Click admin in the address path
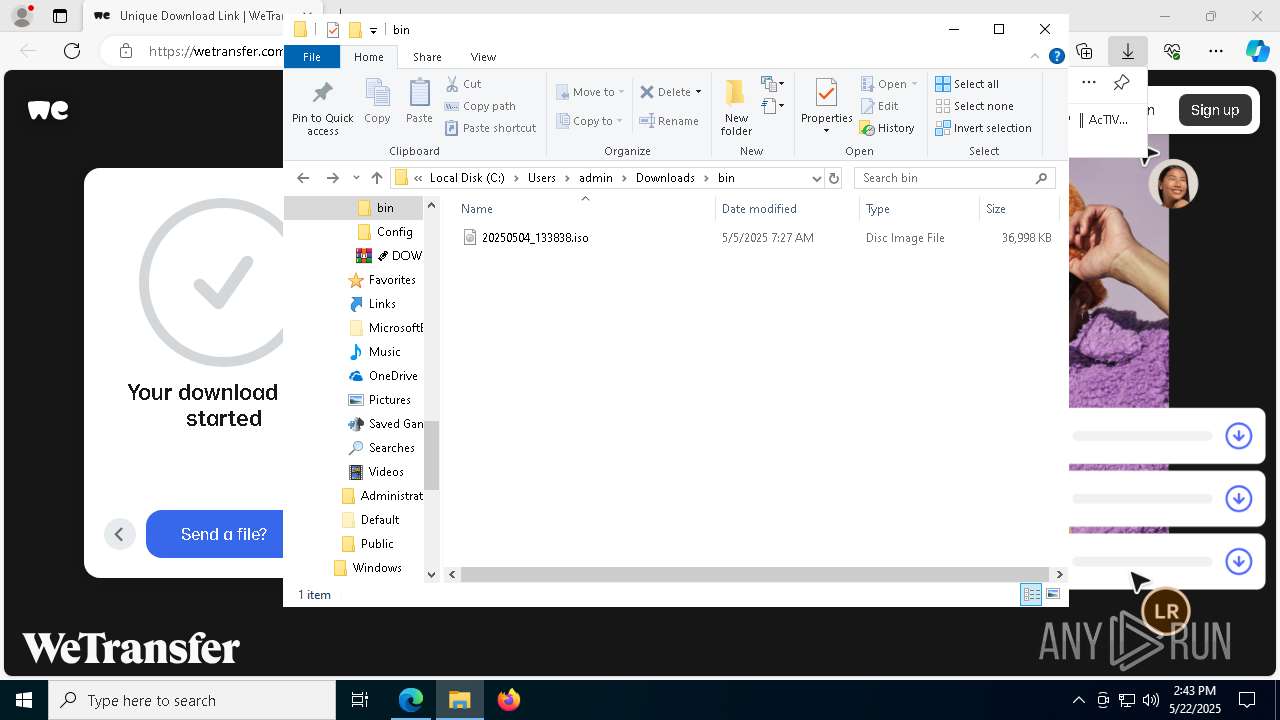 [x=595, y=178]
